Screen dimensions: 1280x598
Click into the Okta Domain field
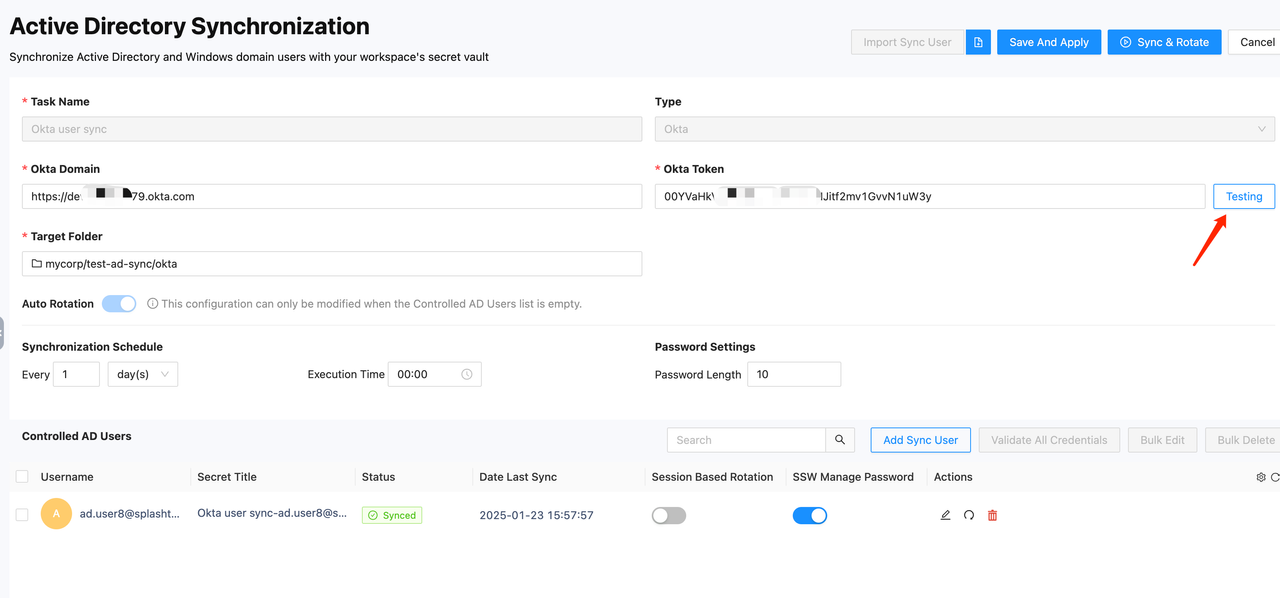point(332,196)
